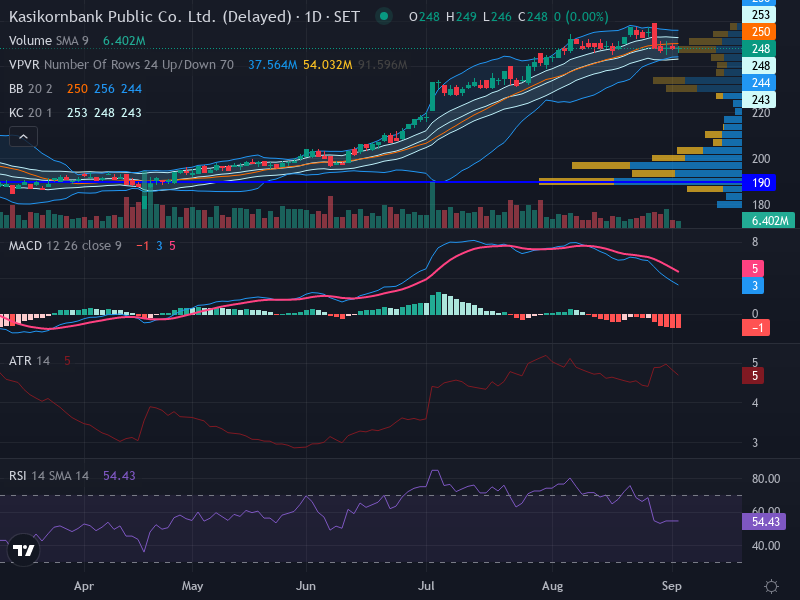Click the Jul label on time axis
The image size is (800, 600).
[426, 586]
